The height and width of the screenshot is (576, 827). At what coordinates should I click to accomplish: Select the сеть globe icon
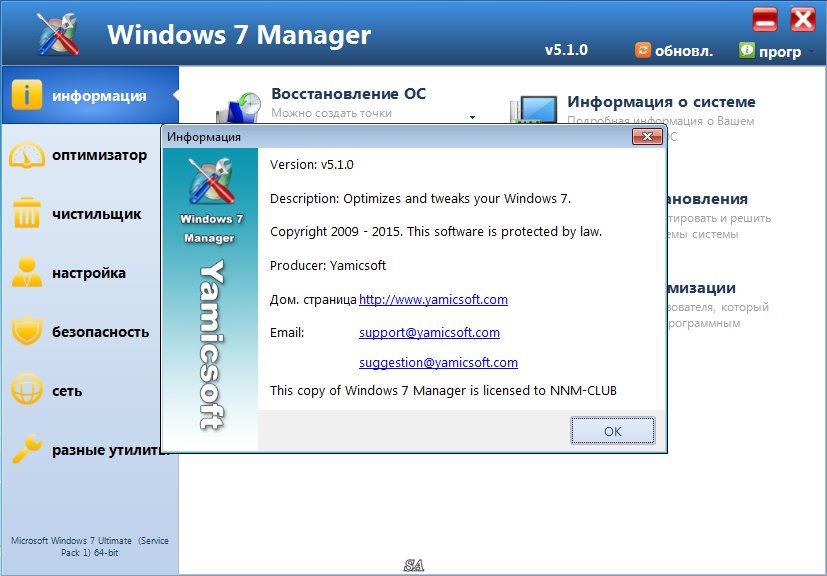click(26, 389)
